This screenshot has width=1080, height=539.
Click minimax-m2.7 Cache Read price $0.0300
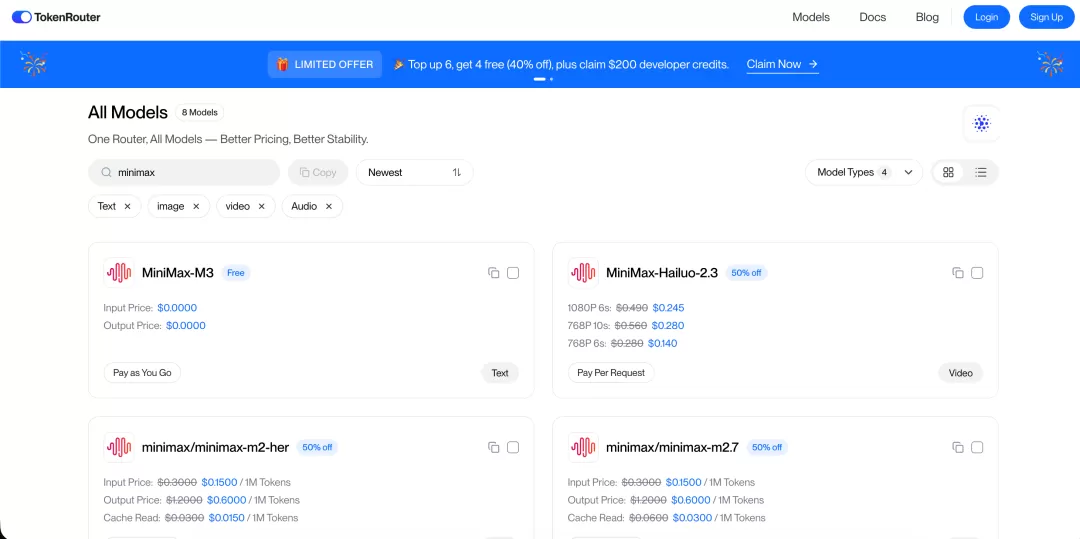[x=691, y=518]
